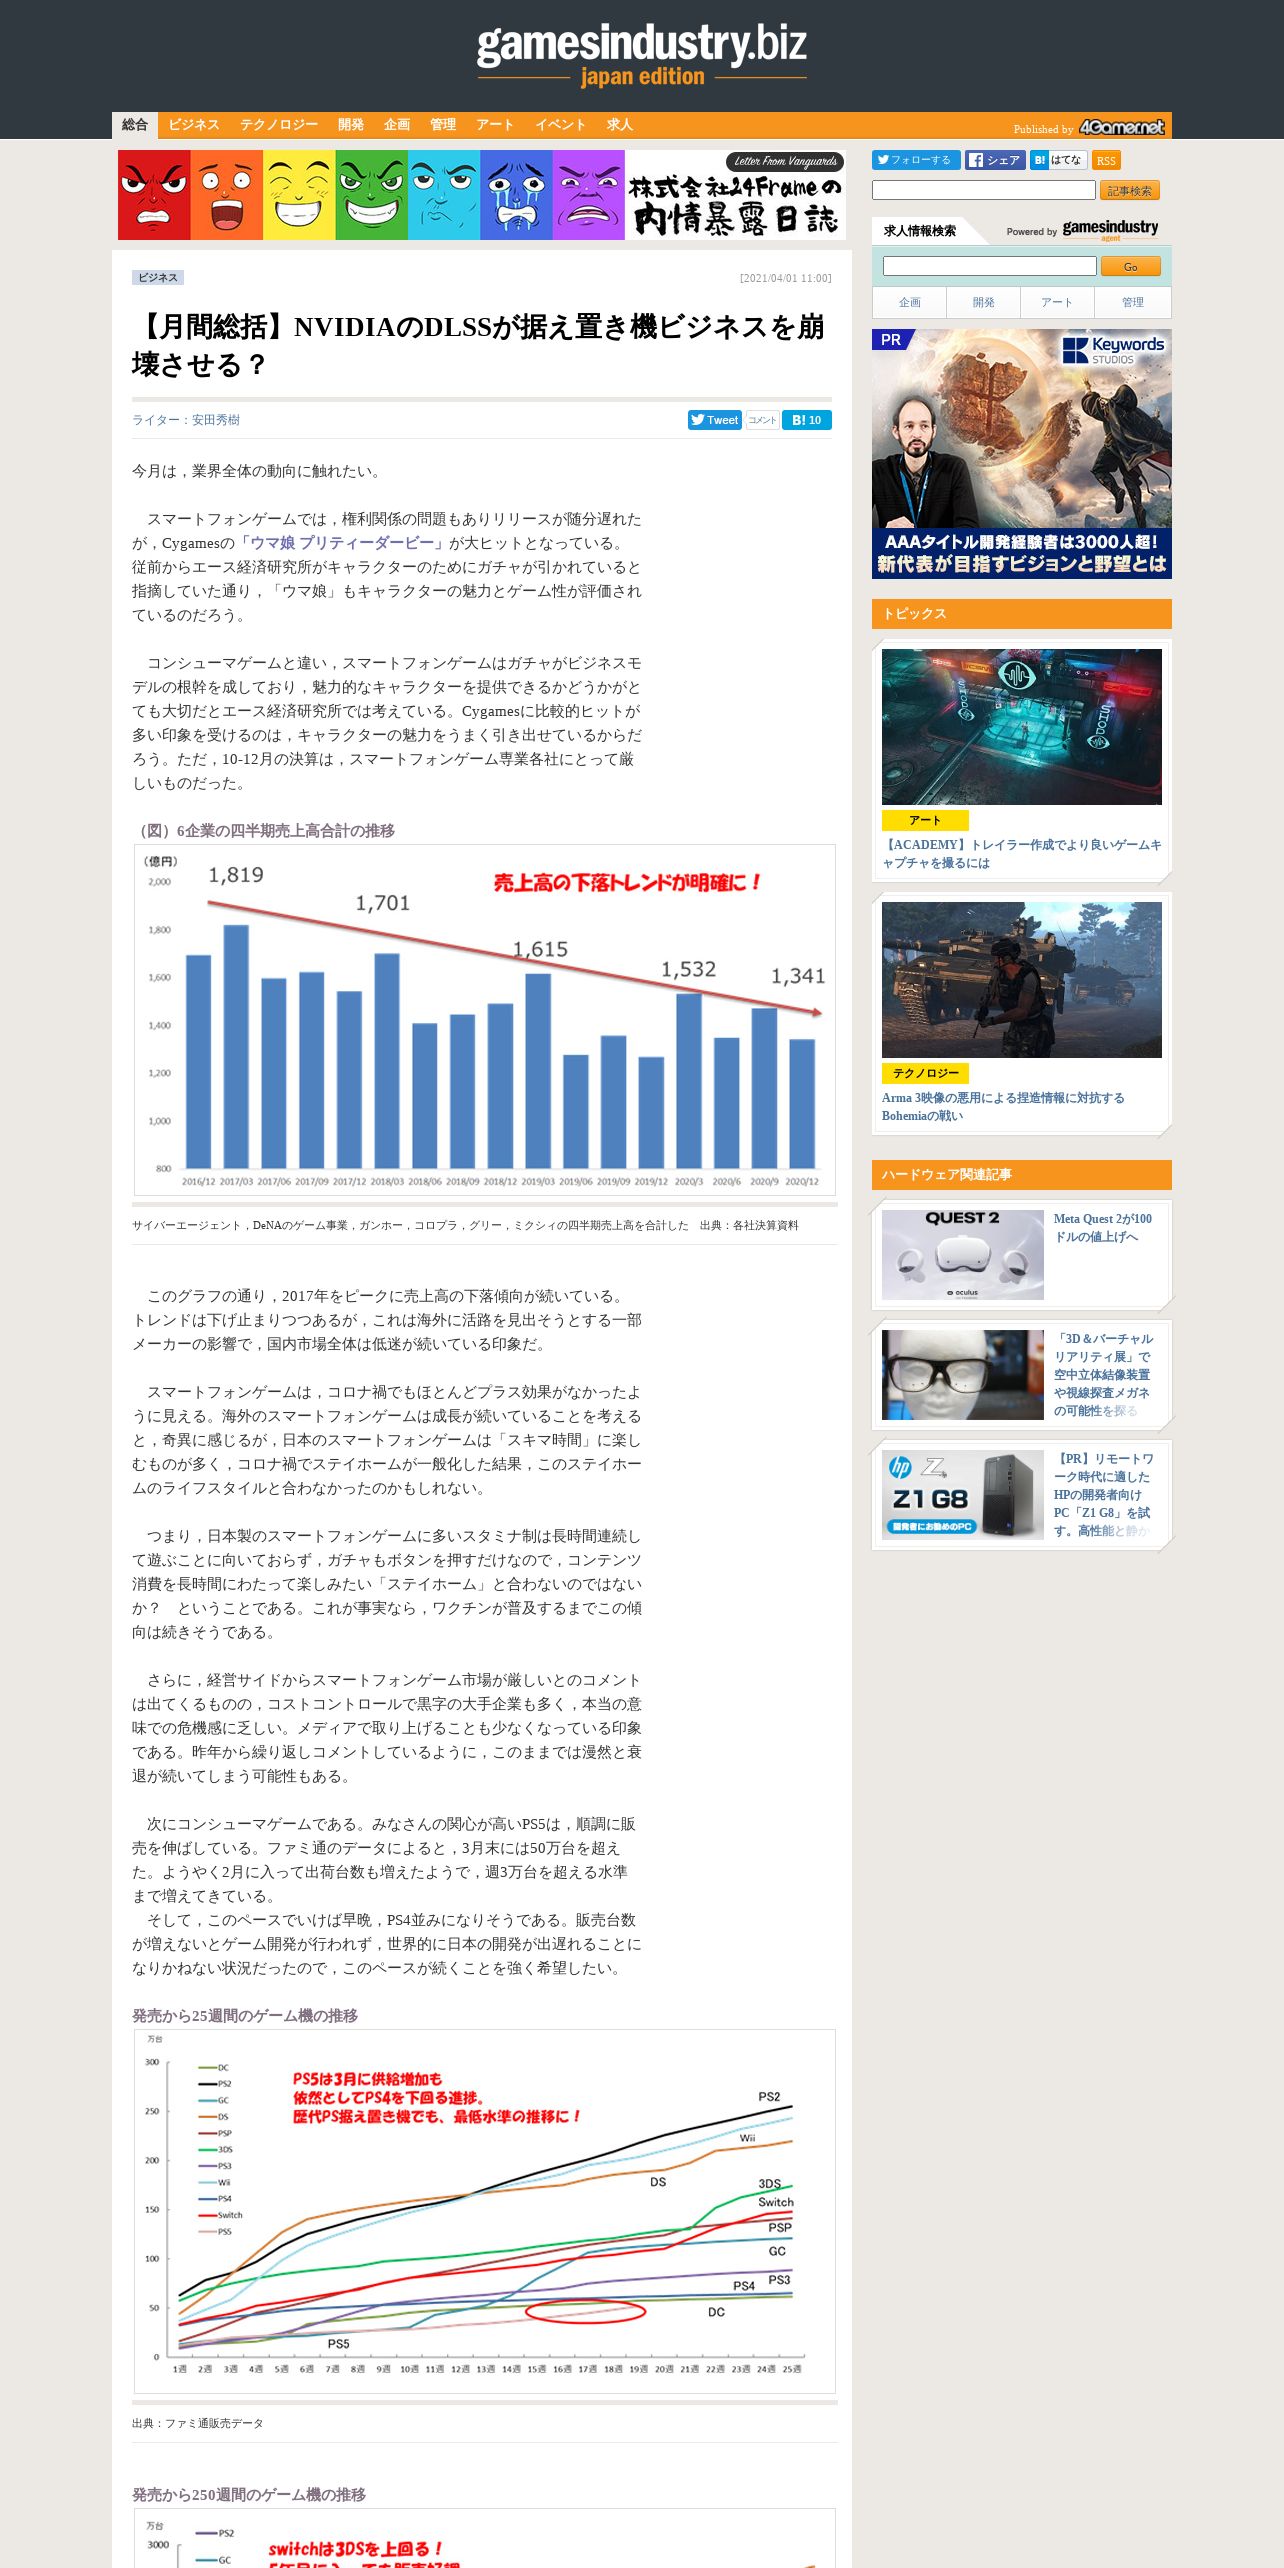Open the 開発 navigation tab
The height and width of the screenshot is (2568, 1284).
point(350,125)
